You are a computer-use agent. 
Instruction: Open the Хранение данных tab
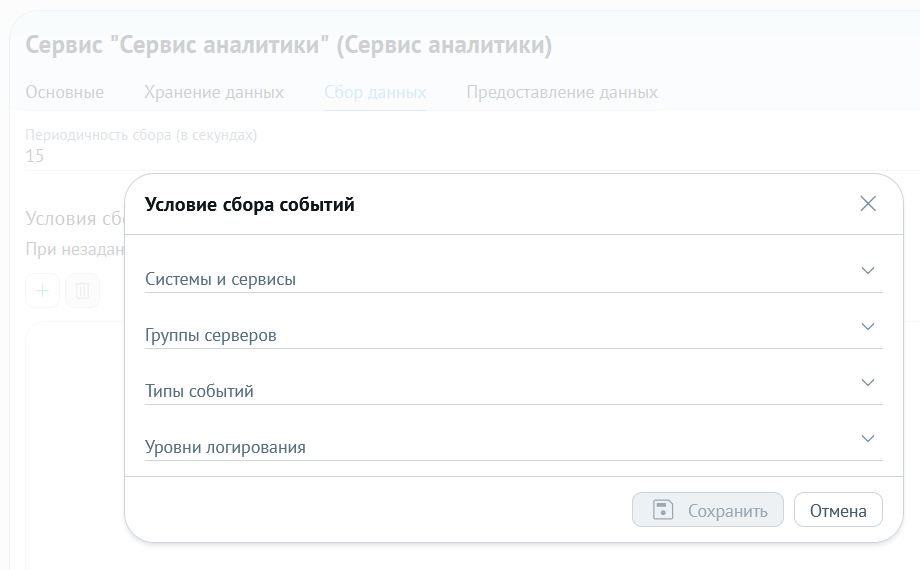click(x=214, y=92)
